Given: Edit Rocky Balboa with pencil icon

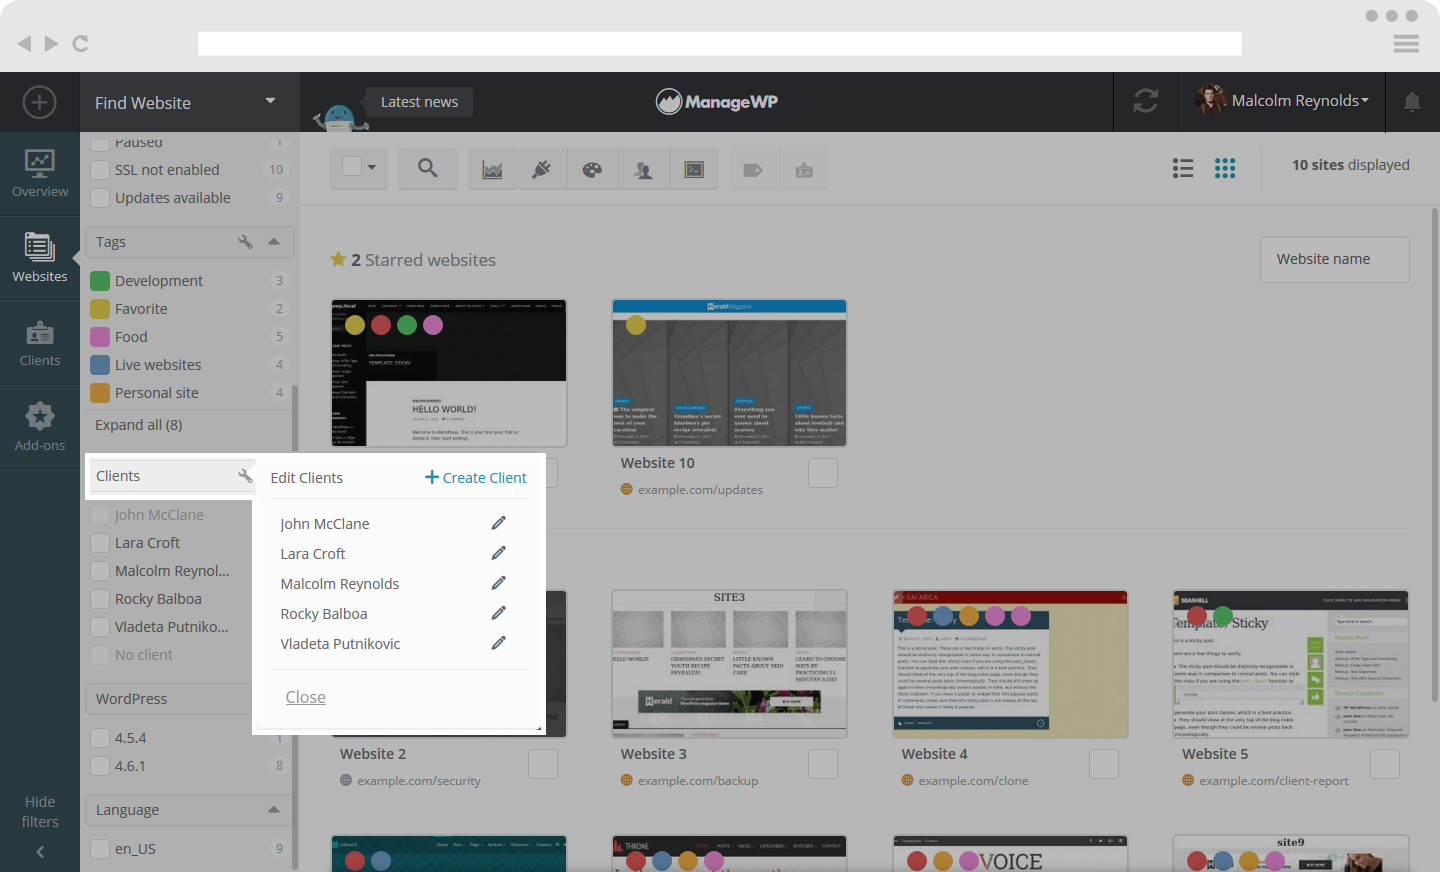Looking at the screenshot, I should click(498, 613).
